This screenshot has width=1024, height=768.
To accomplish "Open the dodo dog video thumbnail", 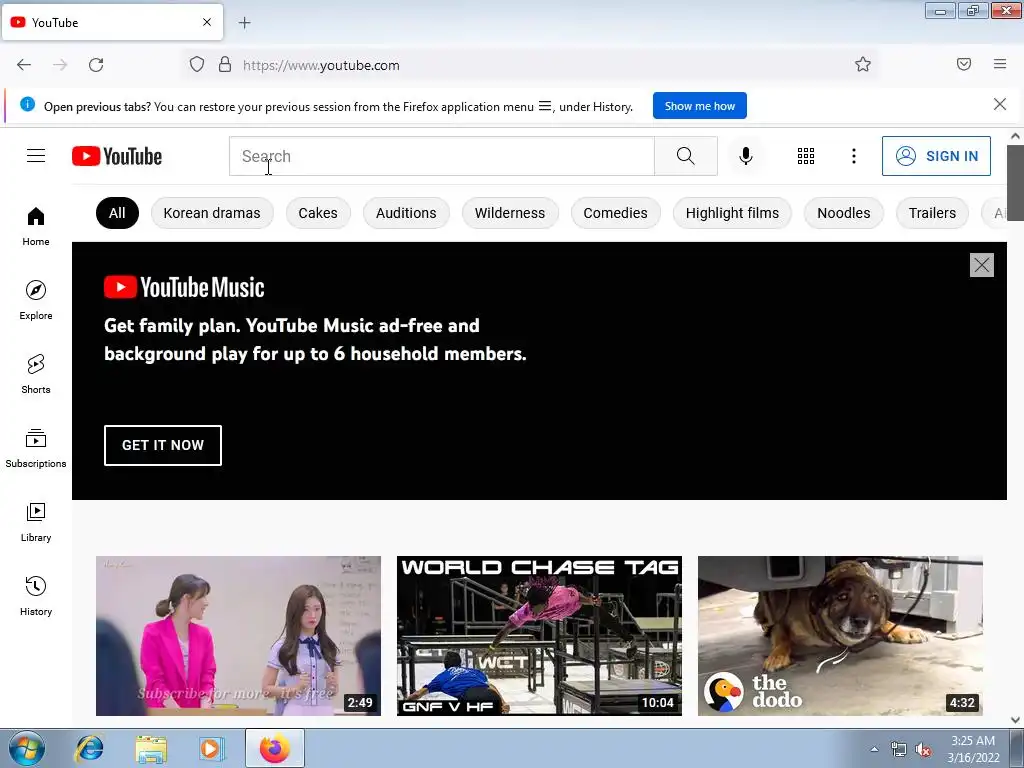I will (x=840, y=635).
